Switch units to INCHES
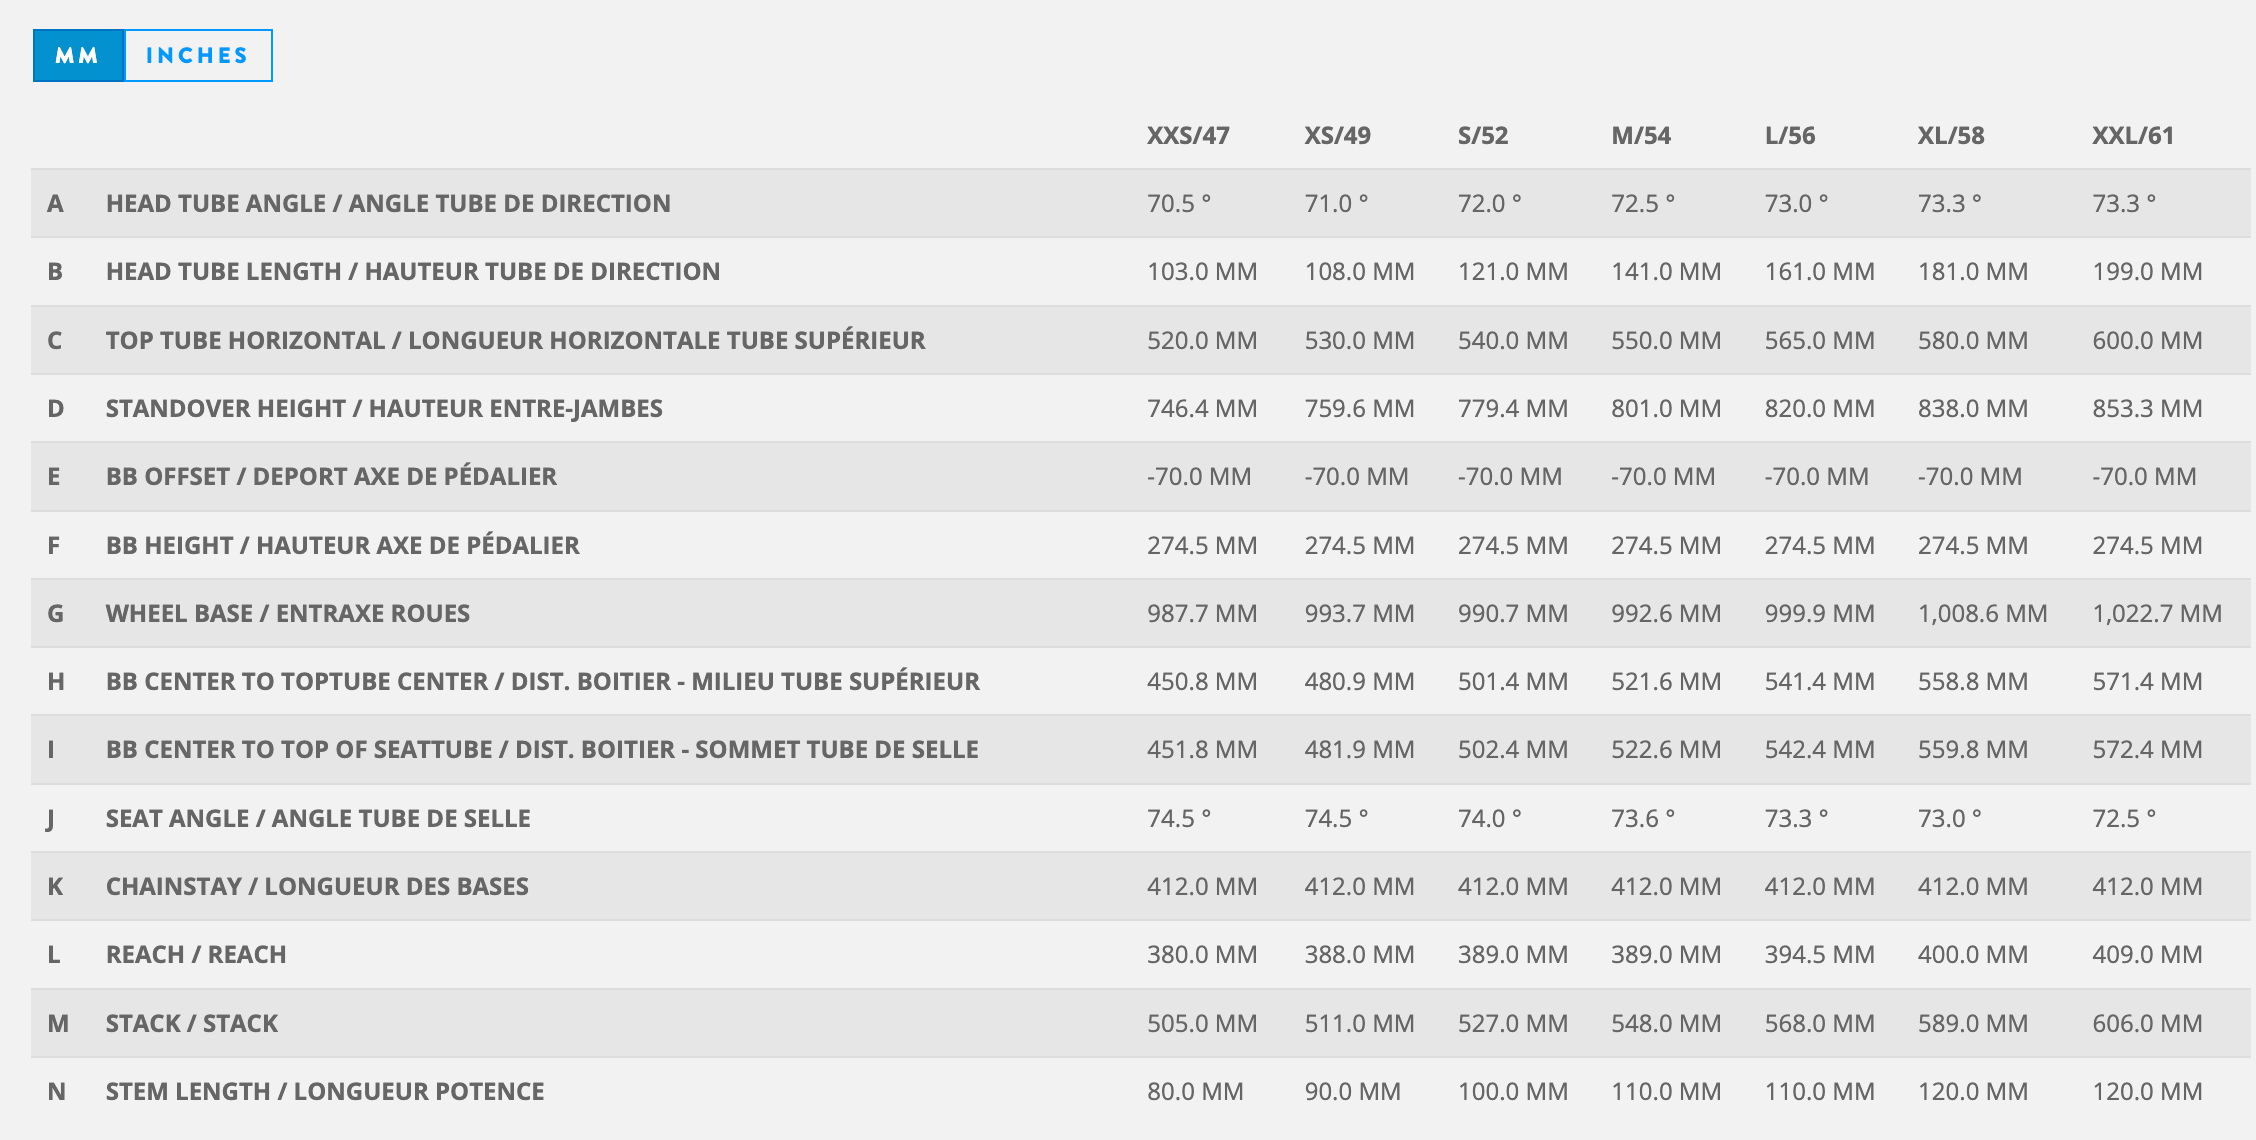 click(197, 56)
